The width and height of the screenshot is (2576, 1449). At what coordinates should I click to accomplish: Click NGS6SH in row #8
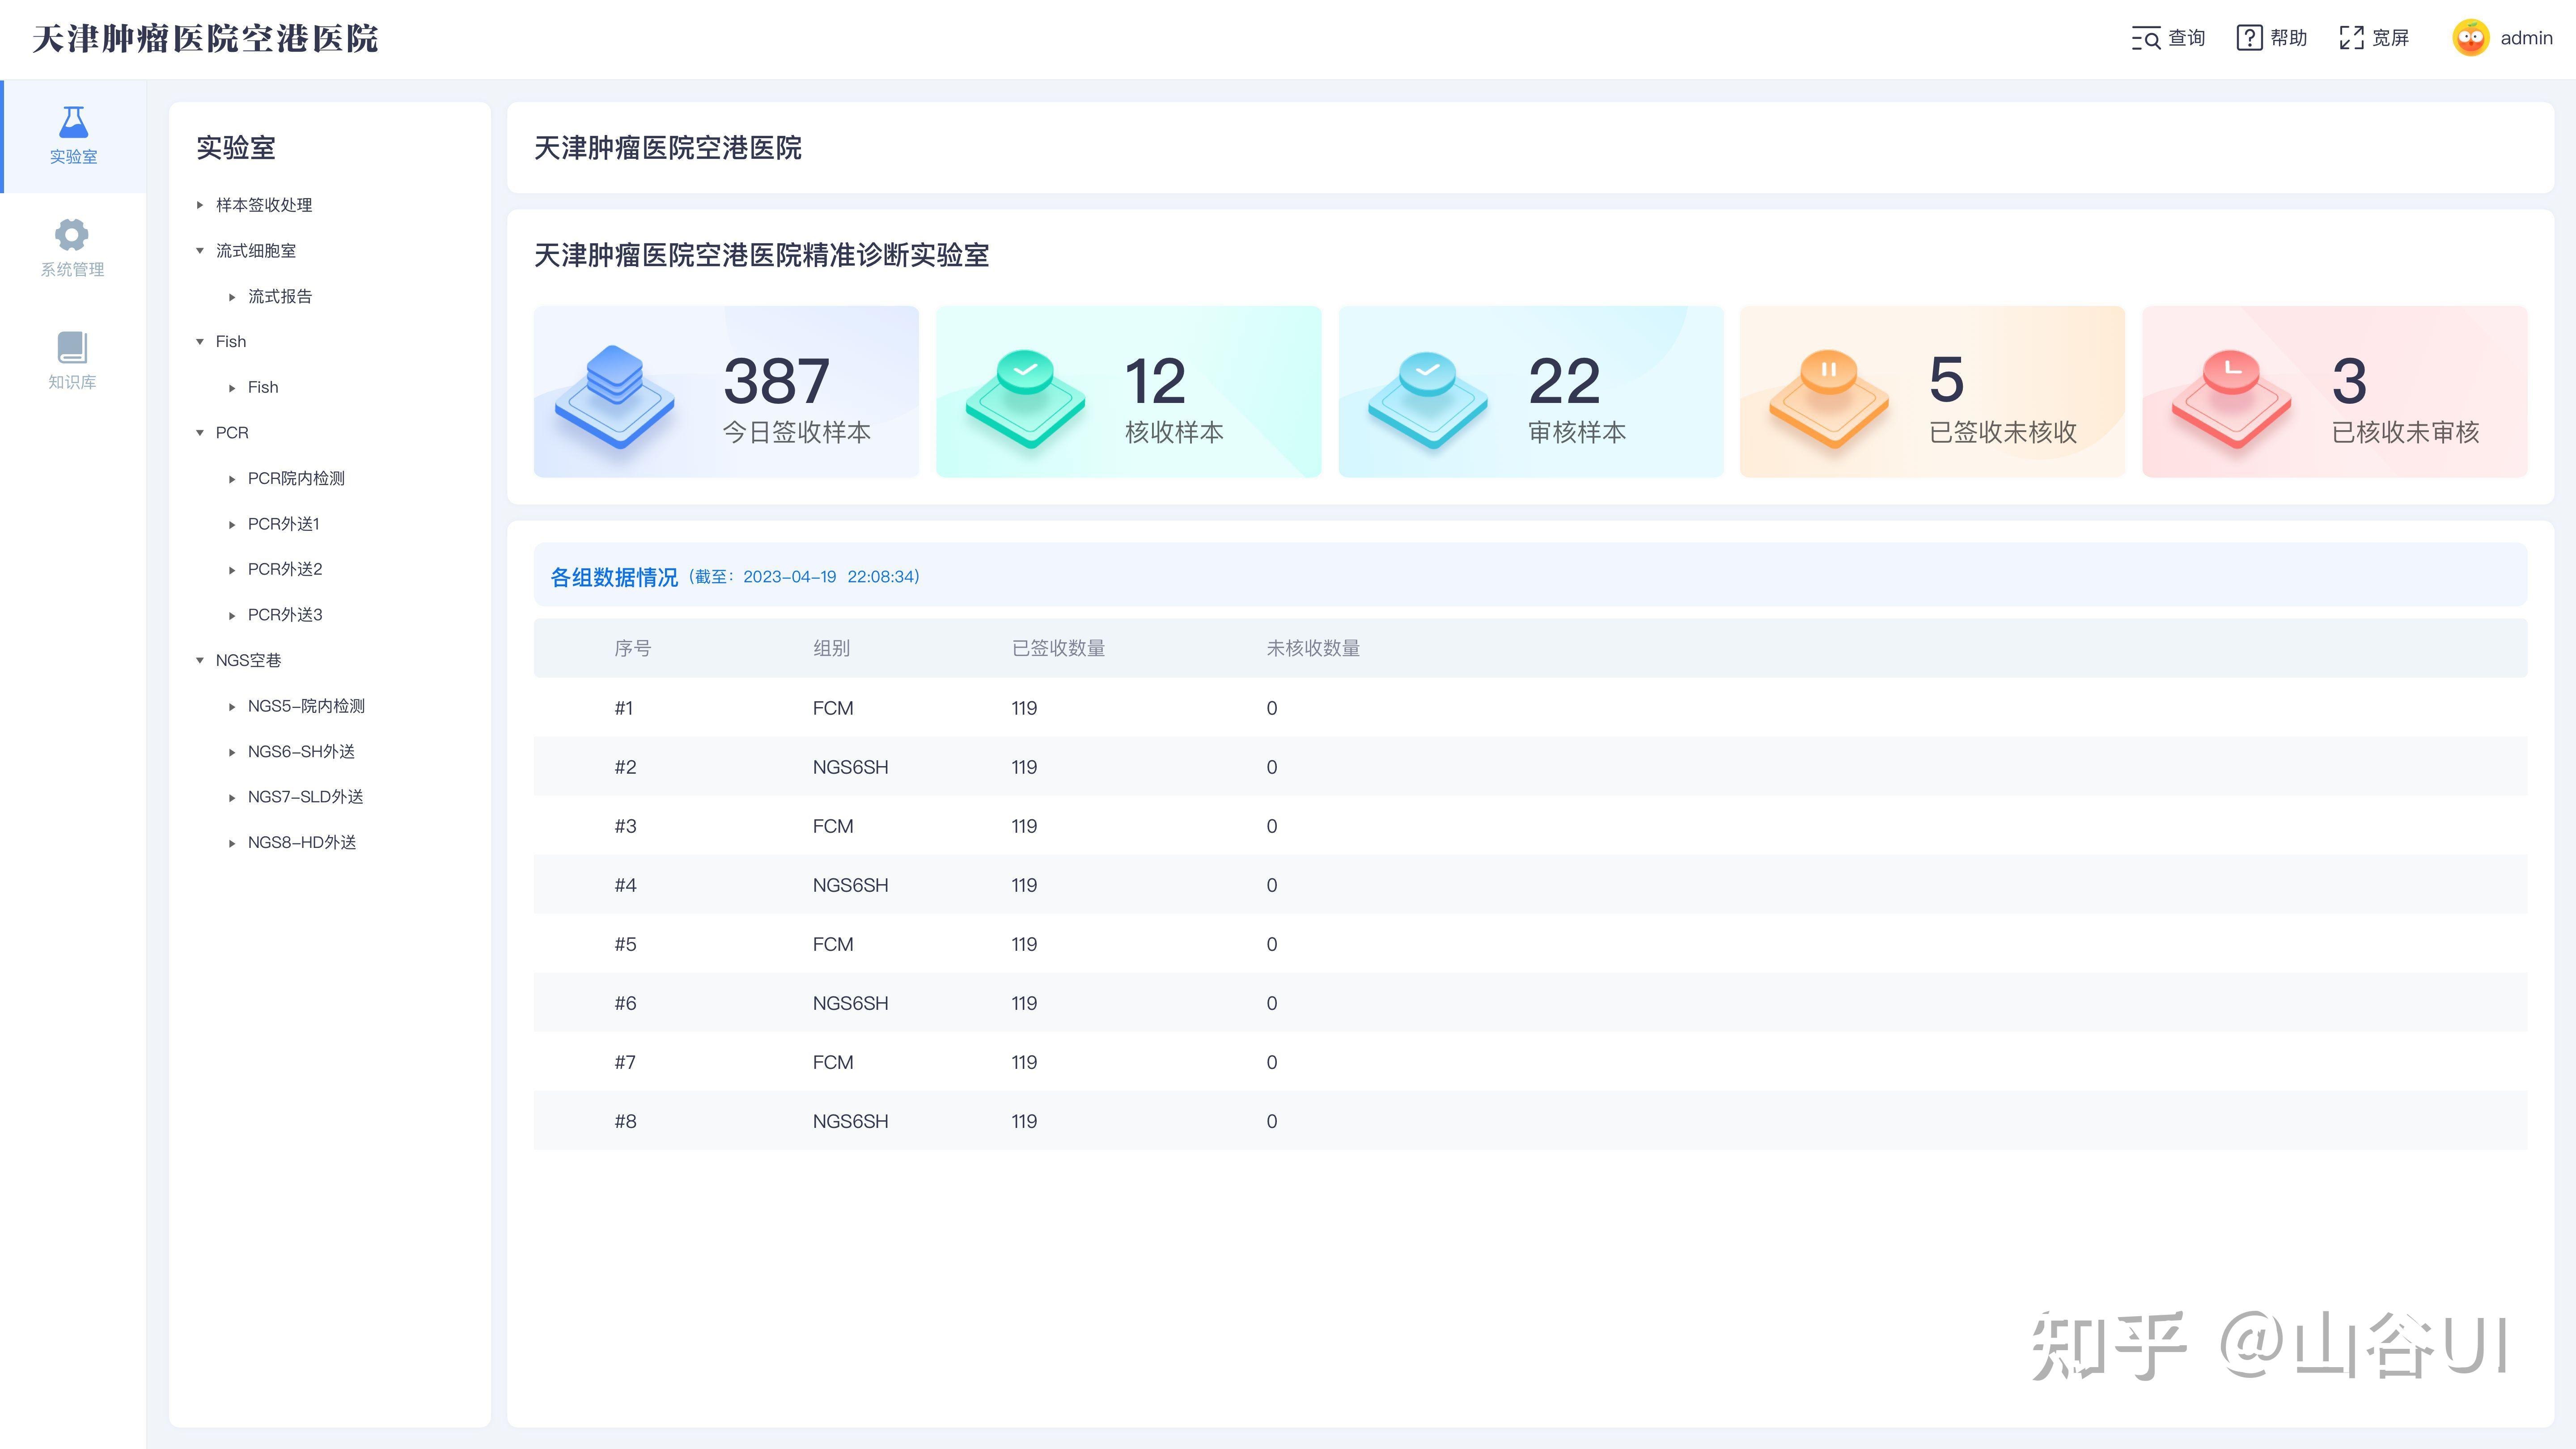(850, 1122)
